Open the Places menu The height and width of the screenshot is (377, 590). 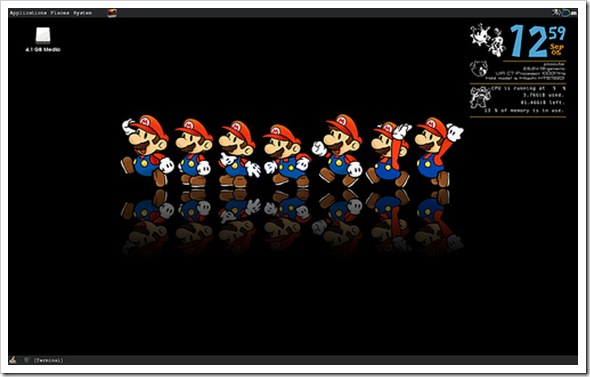(60, 13)
